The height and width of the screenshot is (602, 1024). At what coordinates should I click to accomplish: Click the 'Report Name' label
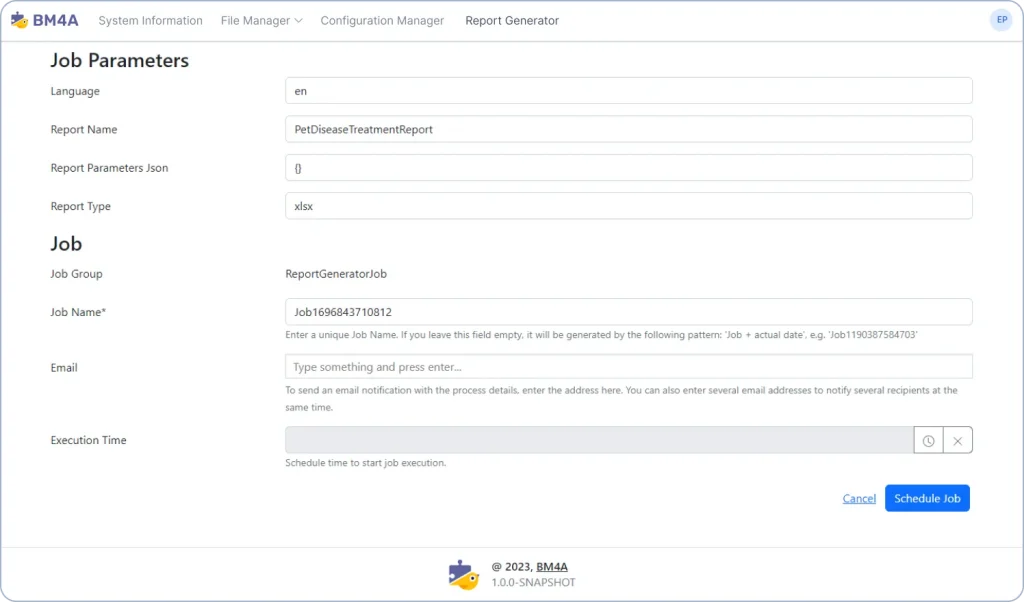point(84,129)
